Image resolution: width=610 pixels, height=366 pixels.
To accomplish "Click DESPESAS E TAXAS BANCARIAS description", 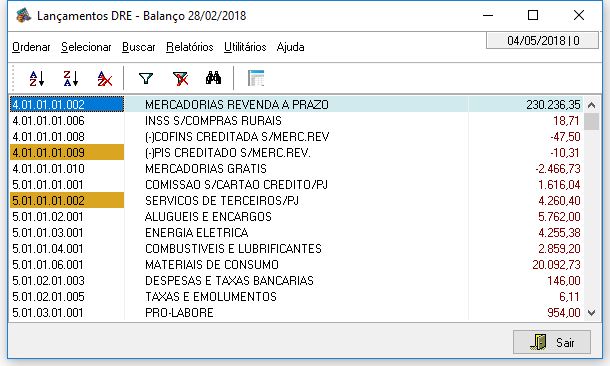I will tap(229, 280).
